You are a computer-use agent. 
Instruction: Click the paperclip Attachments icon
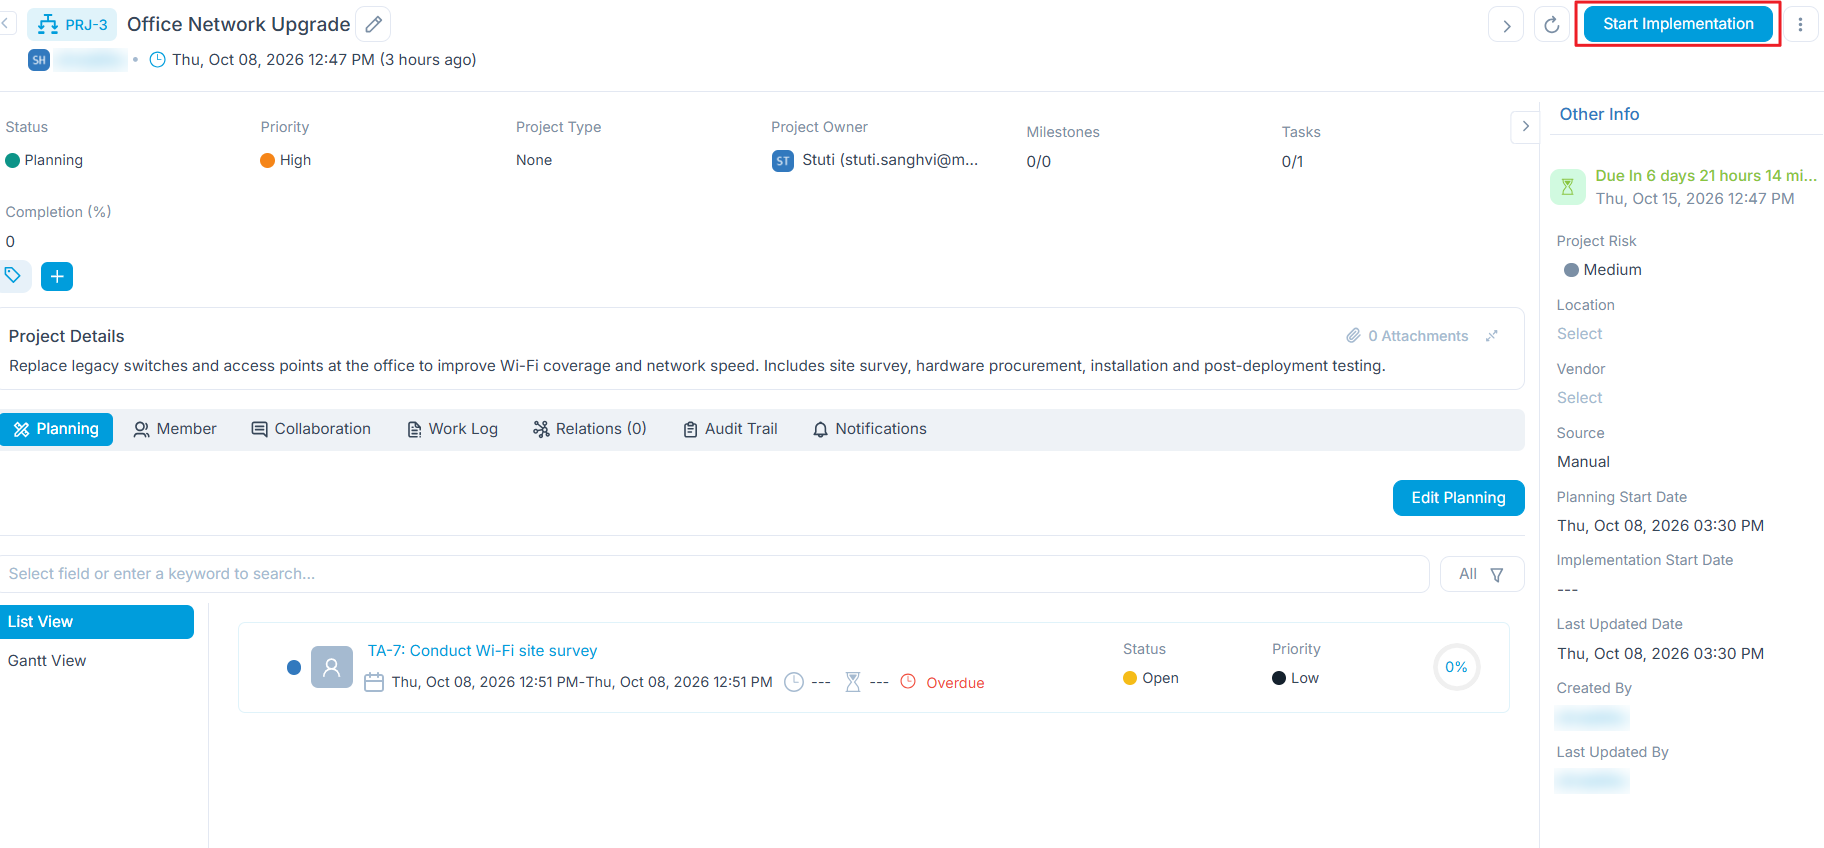(1353, 335)
